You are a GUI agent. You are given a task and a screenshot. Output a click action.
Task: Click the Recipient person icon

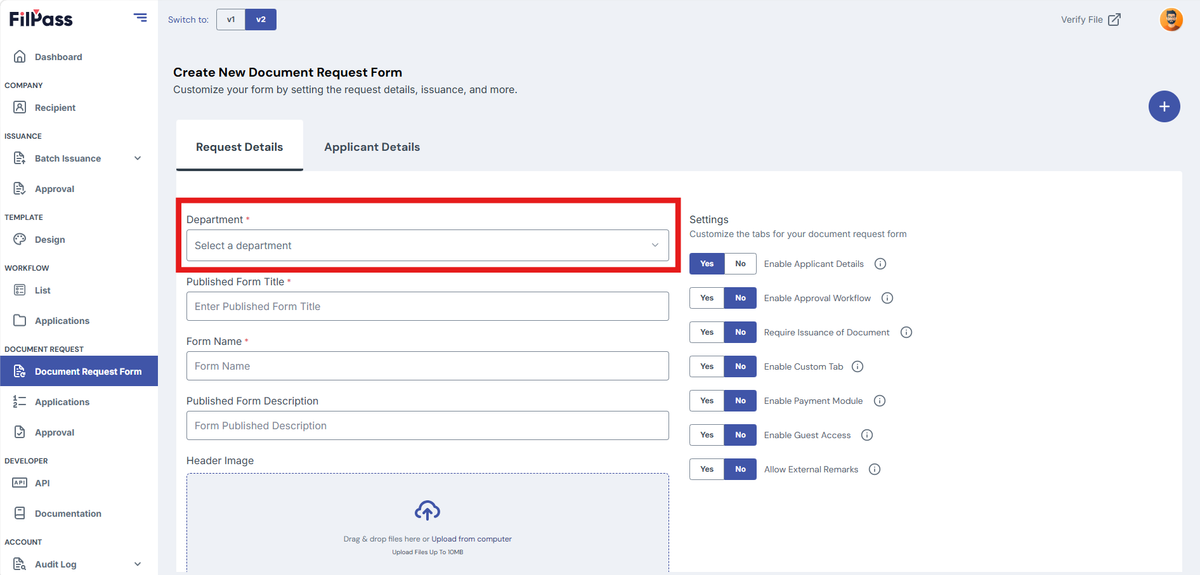tap(19, 107)
